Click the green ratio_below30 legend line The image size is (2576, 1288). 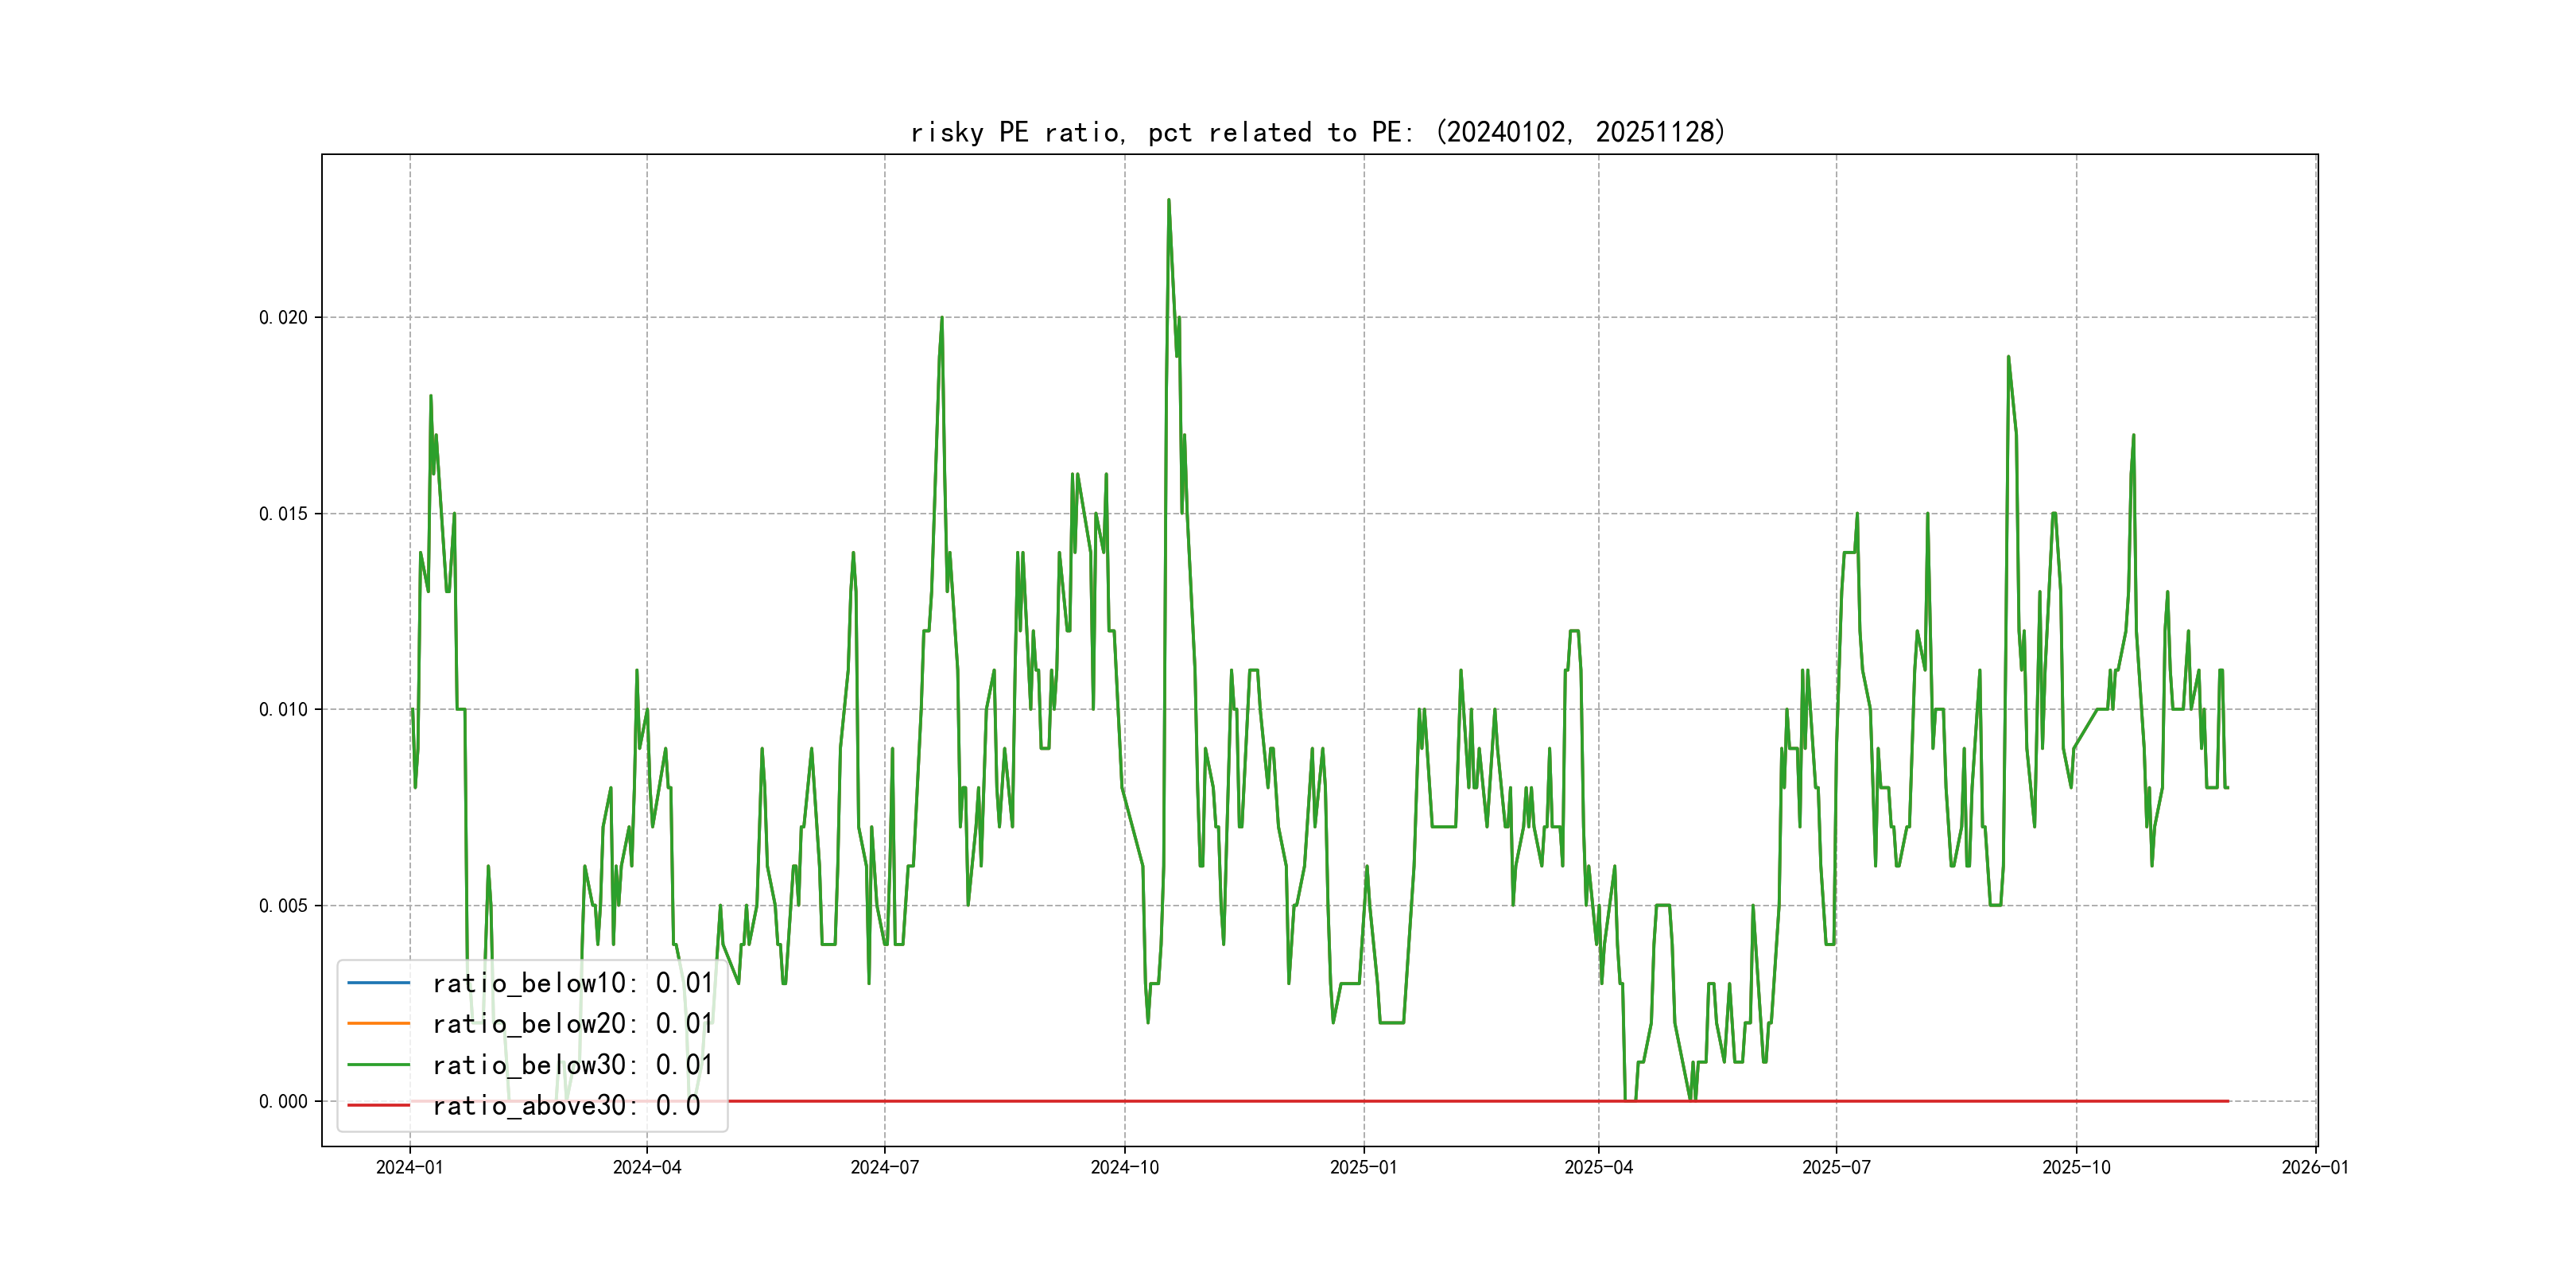click(x=378, y=1065)
